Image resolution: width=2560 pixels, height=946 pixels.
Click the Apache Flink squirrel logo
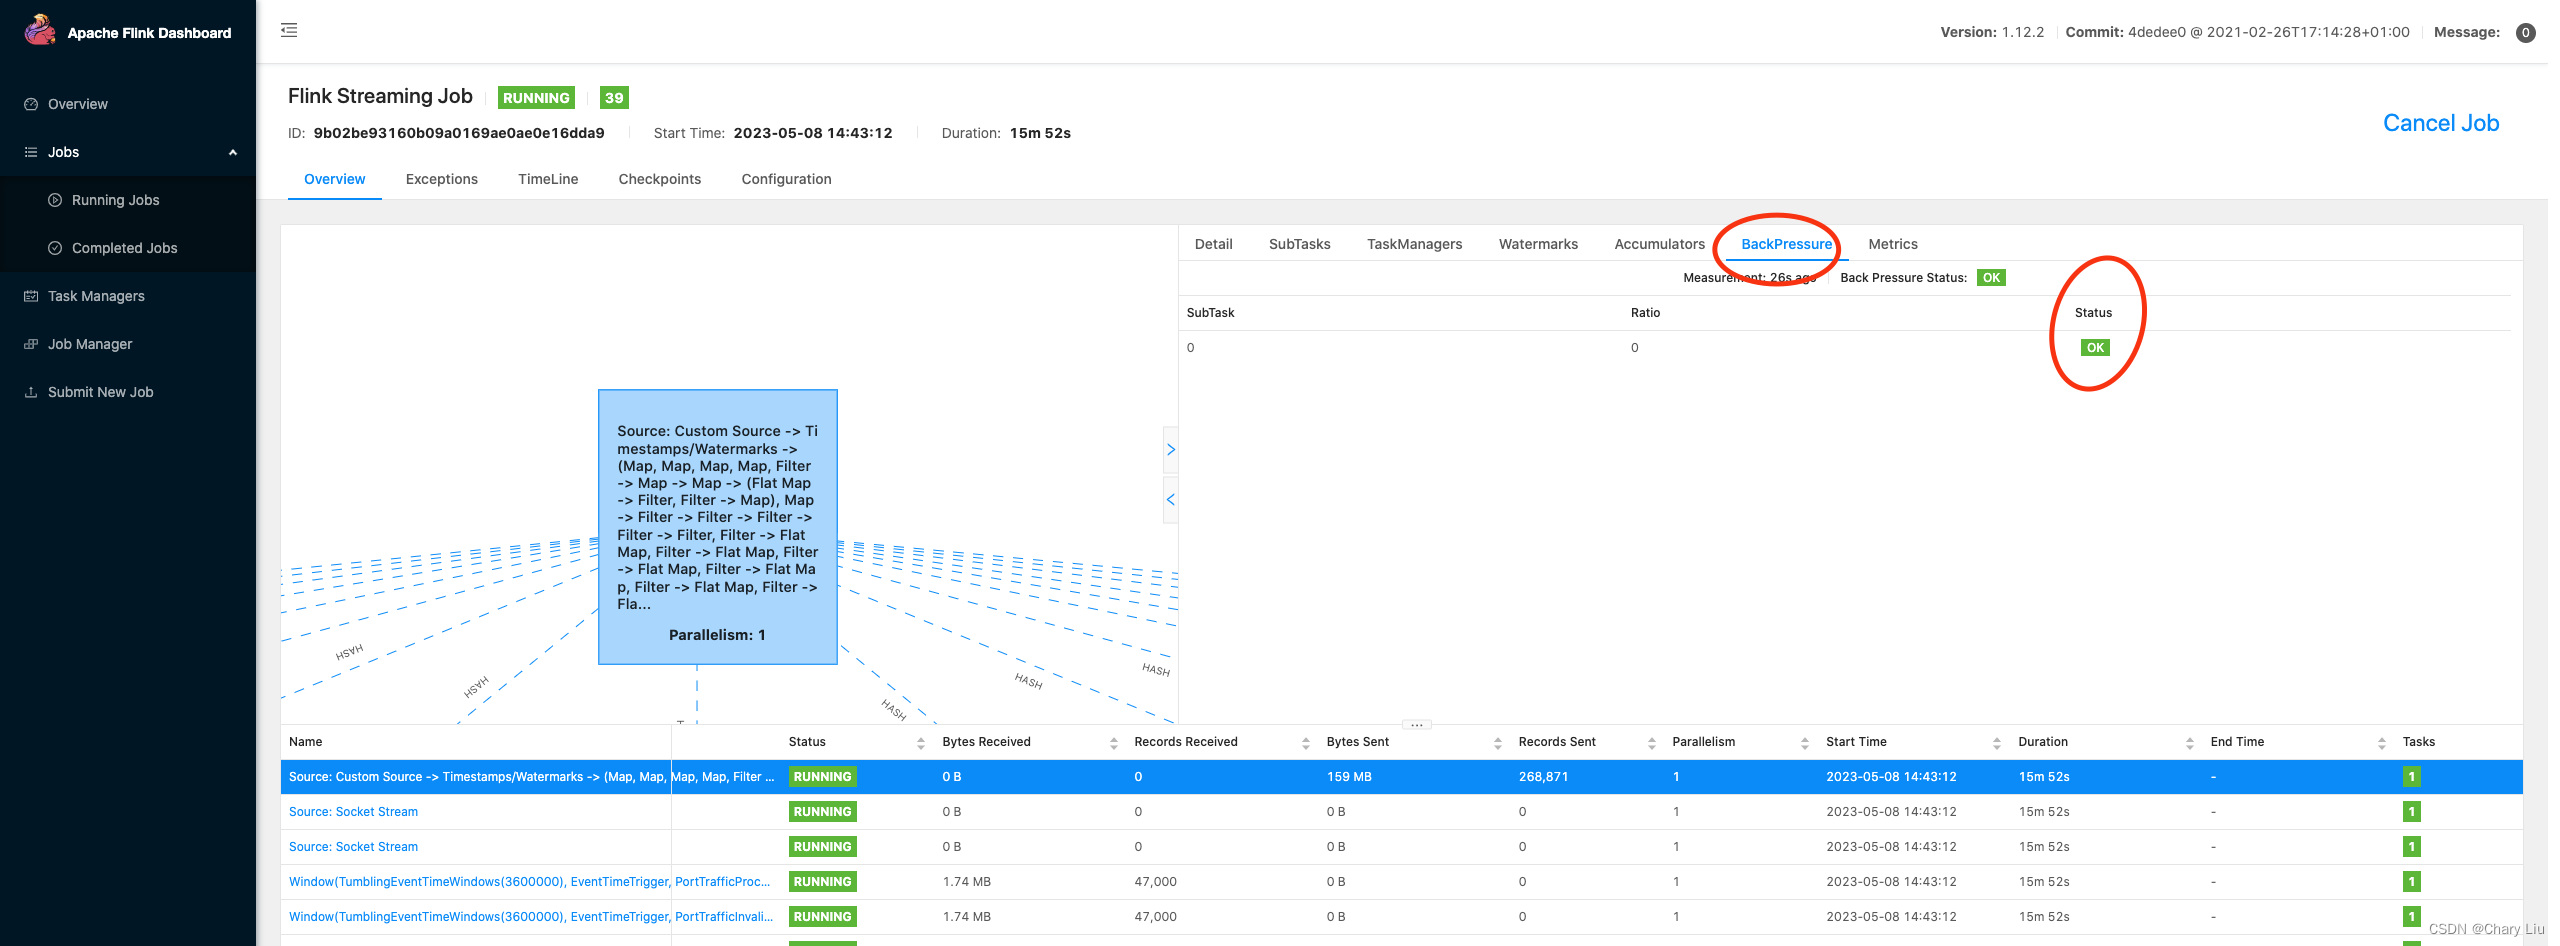(40, 31)
